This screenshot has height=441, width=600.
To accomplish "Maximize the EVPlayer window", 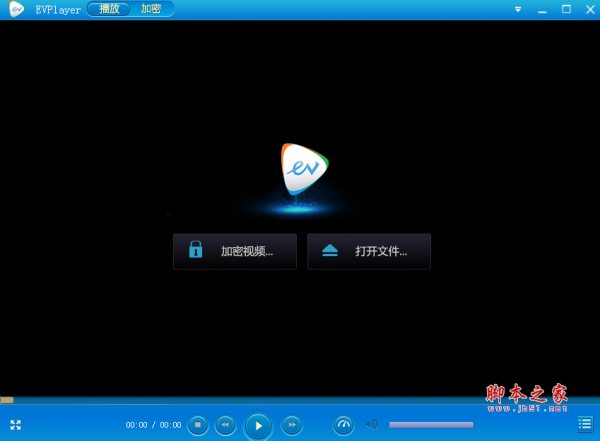I will [566, 9].
